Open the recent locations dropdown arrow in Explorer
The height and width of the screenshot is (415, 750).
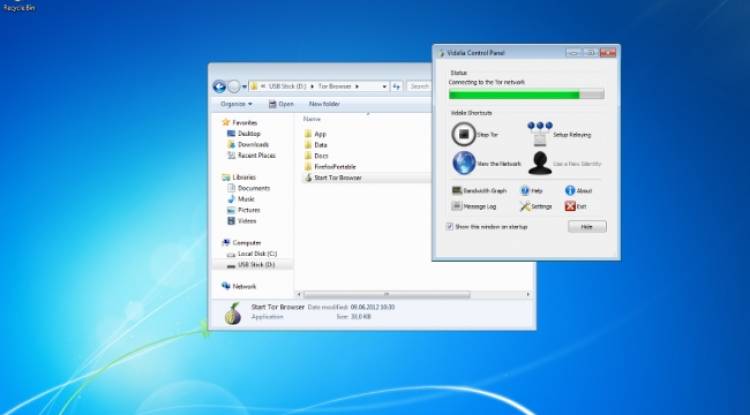click(244, 87)
